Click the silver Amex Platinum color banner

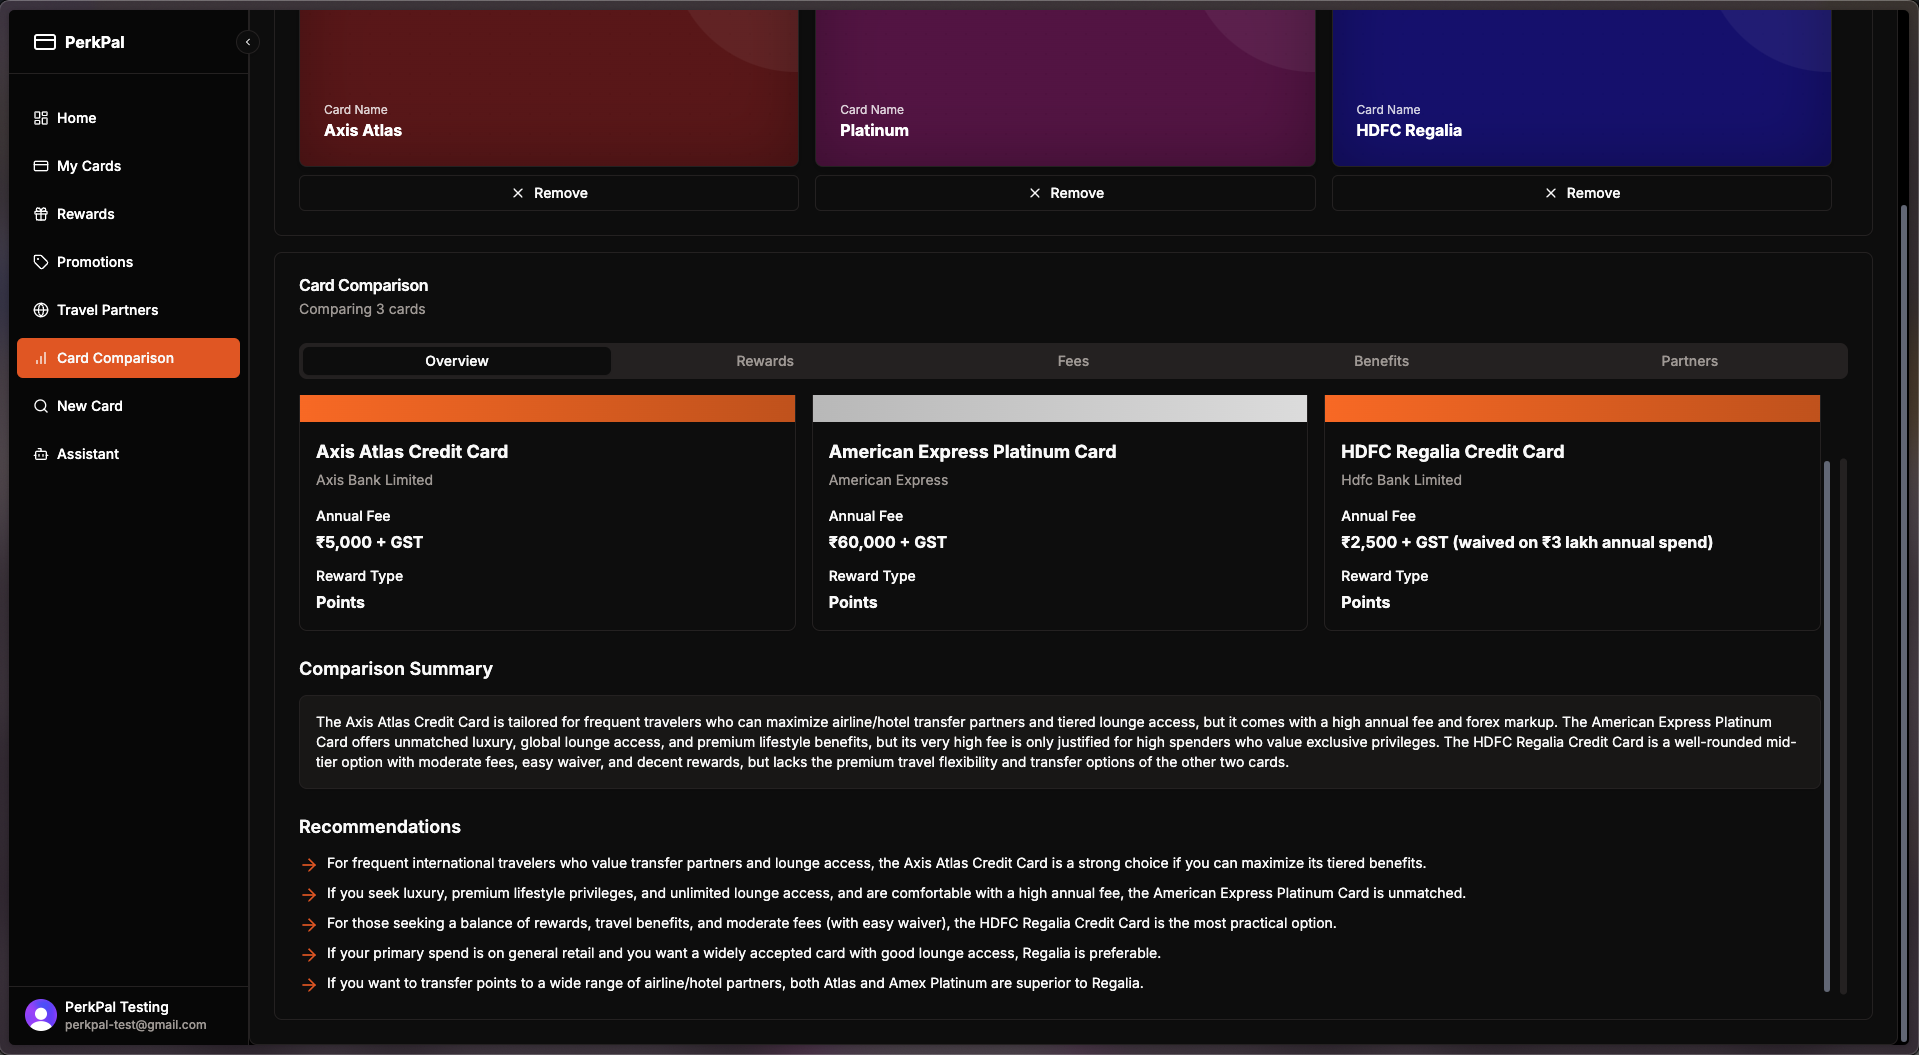1060,408
